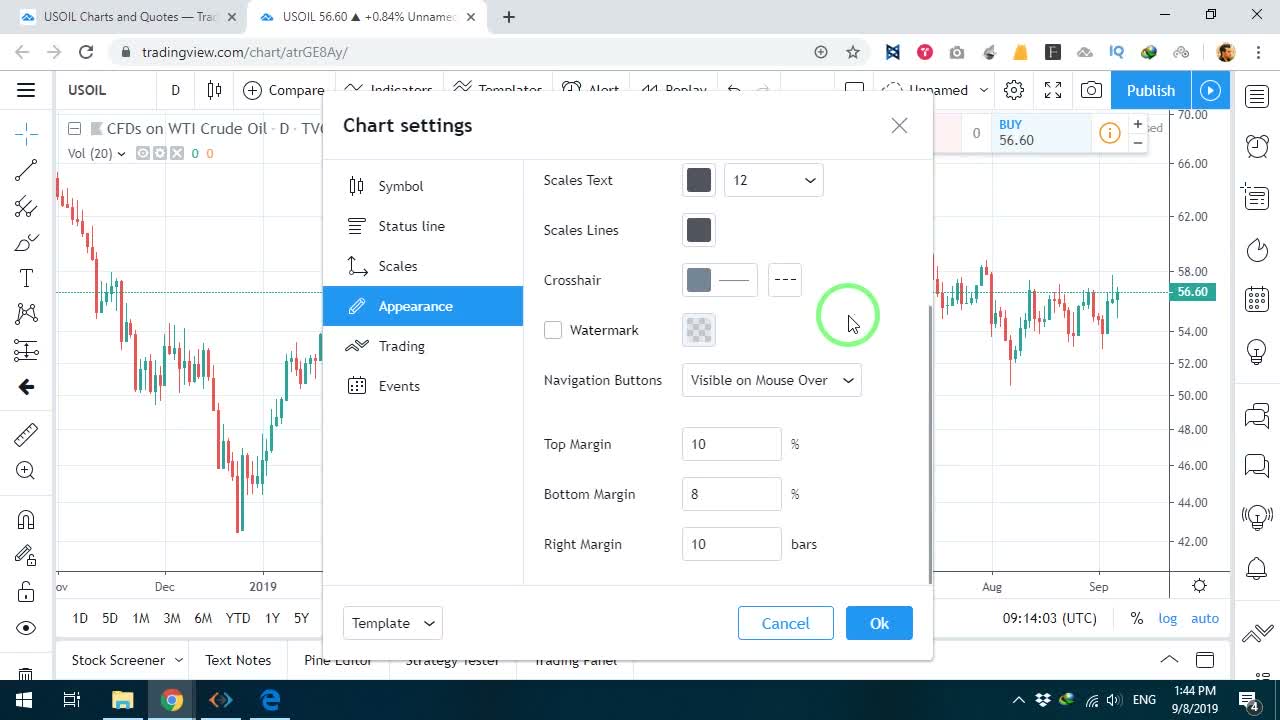
Task: Open Chrome from the taskbar
Action: [172, 700]
